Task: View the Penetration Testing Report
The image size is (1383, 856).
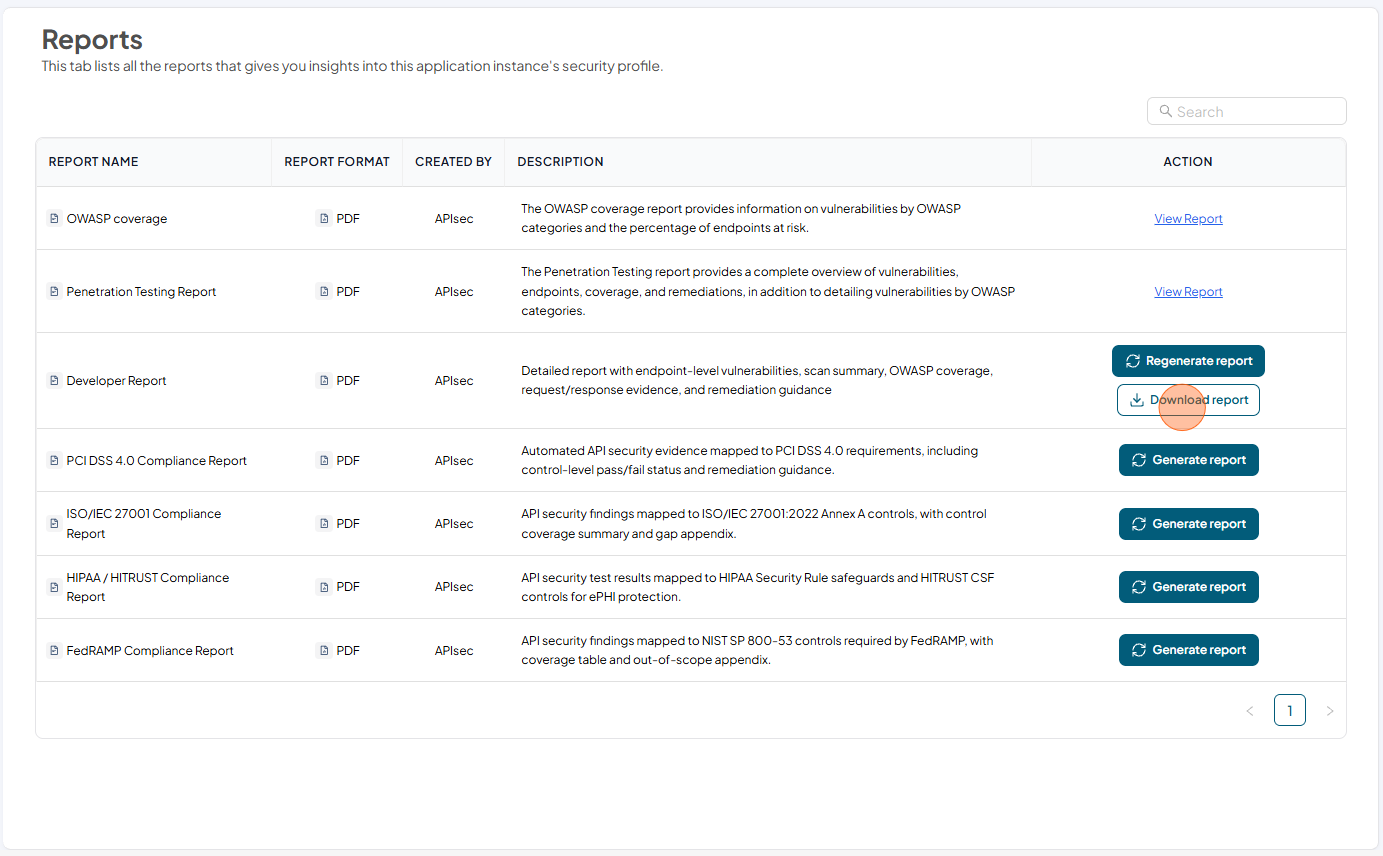Action: tap(1188, 291)
